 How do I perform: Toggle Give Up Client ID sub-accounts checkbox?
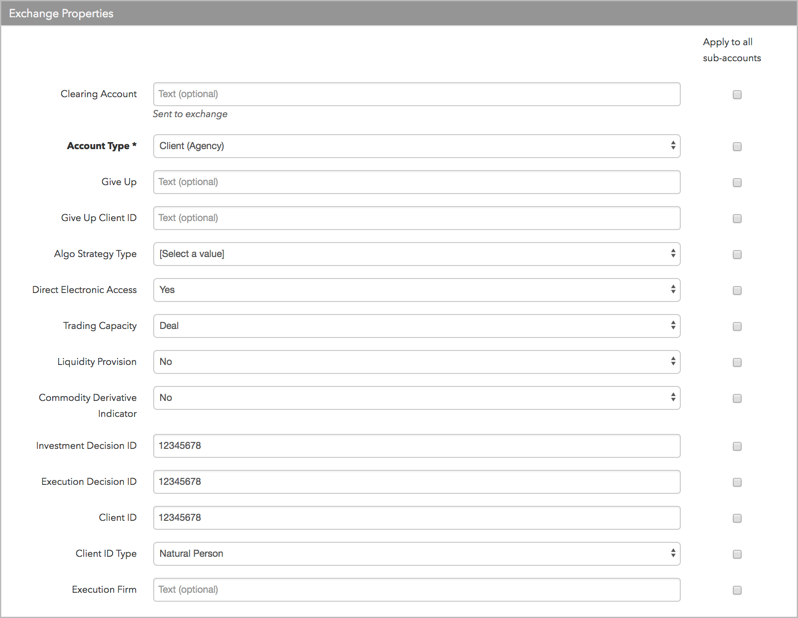click(x=737, y=218)
